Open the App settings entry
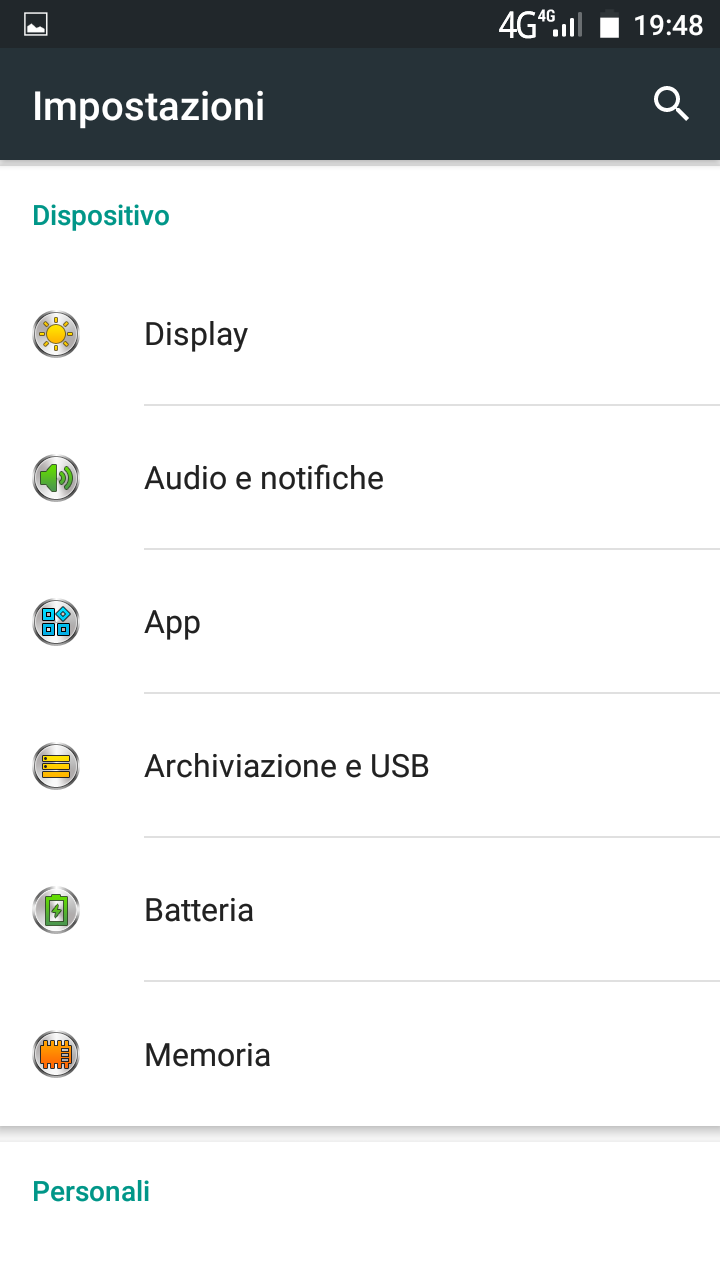The width and height of the screenshot is (720, 1280). click(x=173, y=622)
